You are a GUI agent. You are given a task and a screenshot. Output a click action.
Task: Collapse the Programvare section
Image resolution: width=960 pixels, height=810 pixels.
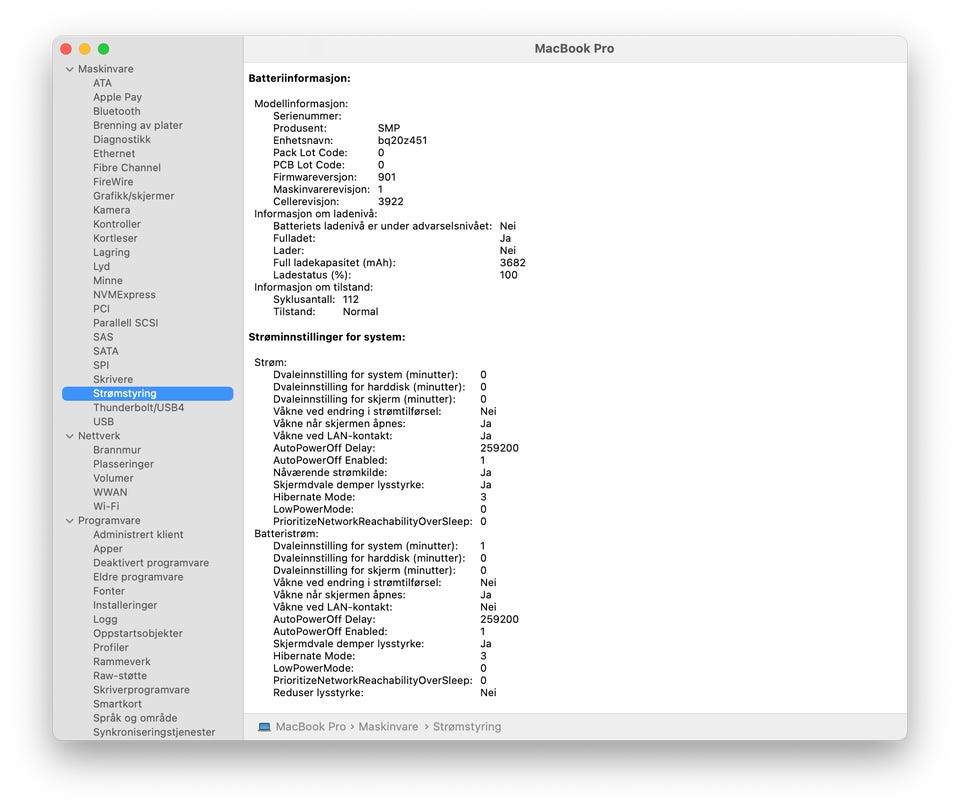[x=69, y=520]
